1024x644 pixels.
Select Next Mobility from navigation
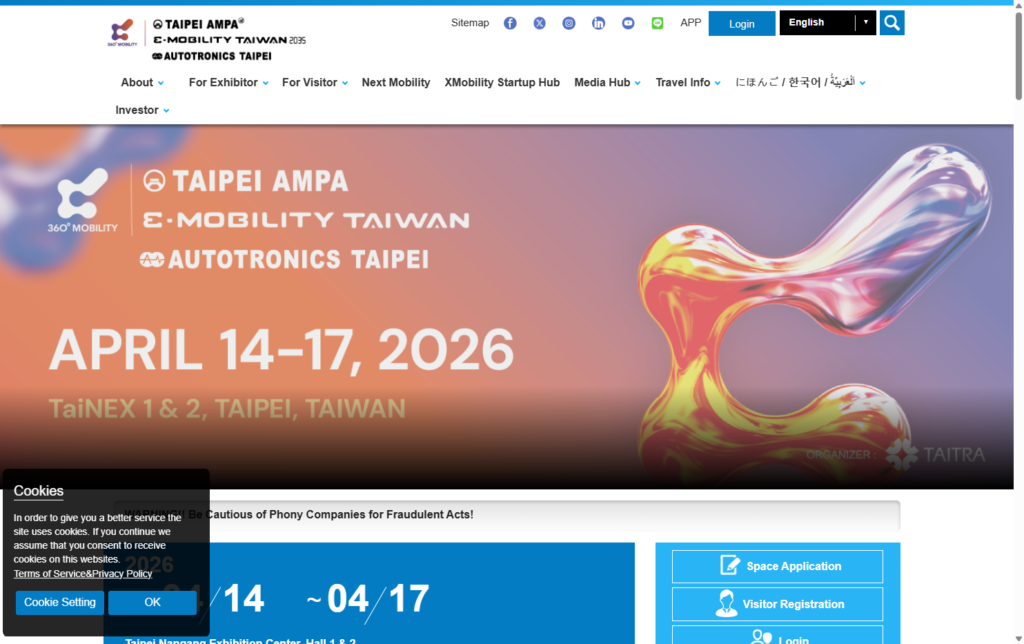[x=395, y=82]
